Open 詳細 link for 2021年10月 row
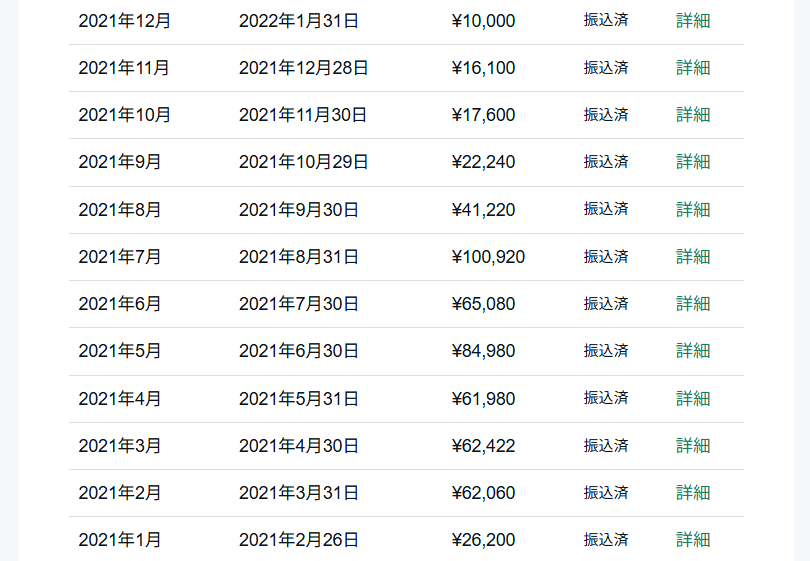810x561 pixels. tap(693, 115)
